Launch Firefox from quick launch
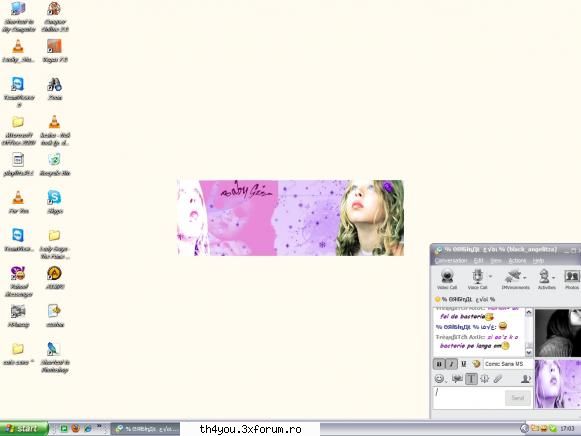 (76, 429)
